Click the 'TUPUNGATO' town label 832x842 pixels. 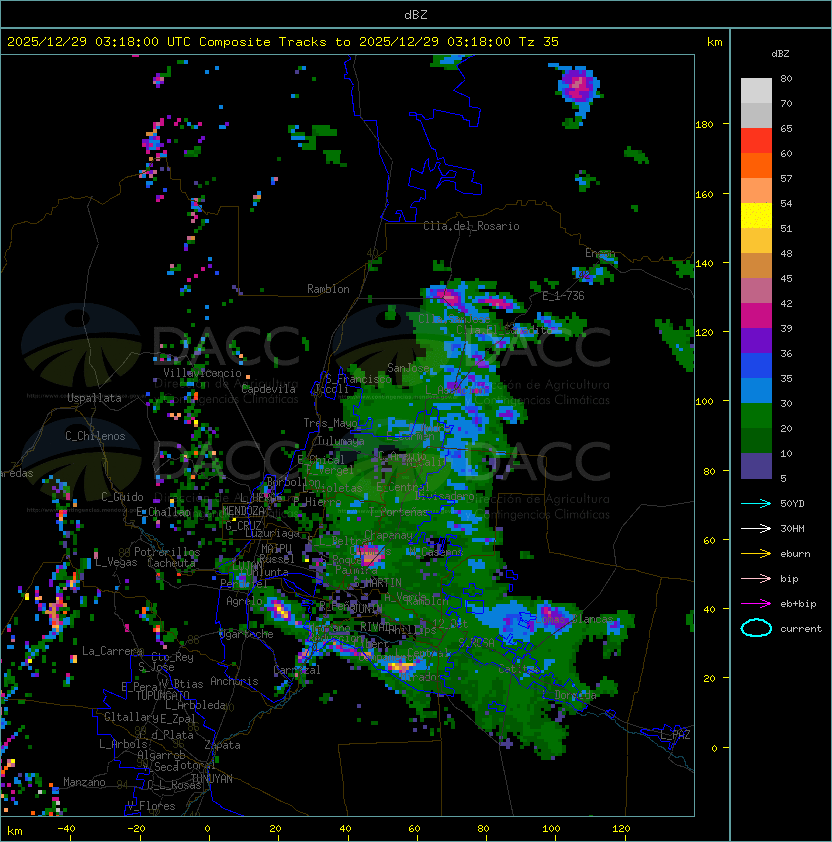(162, 696)
